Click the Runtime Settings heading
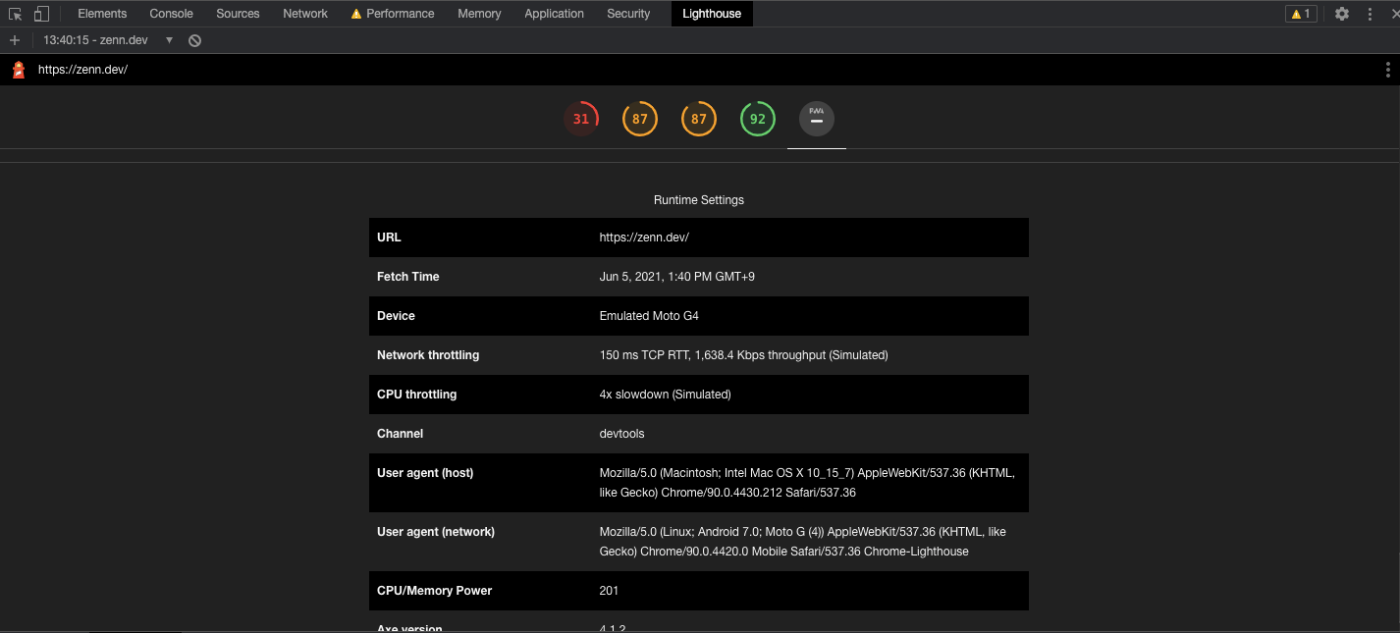 [x=699, y=200]
